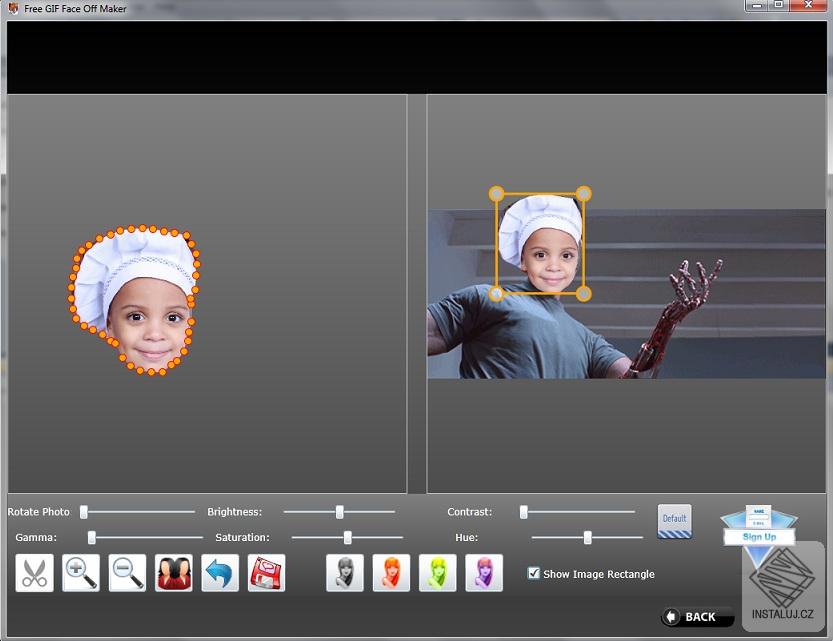Click the Saturation slider handle
The image size is (833, 641).
[347, 537]
